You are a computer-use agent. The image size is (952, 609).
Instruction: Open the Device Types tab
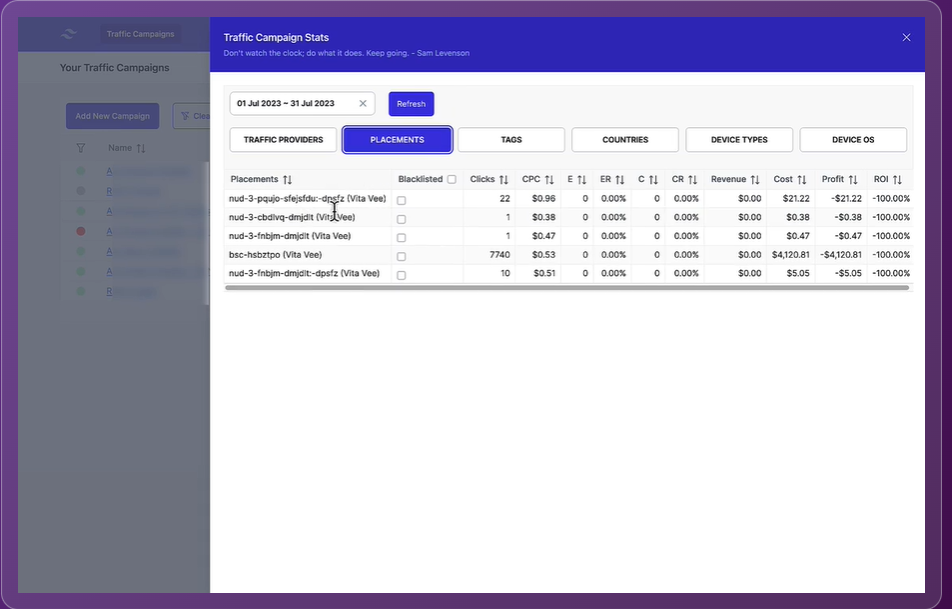pos(739,140)
